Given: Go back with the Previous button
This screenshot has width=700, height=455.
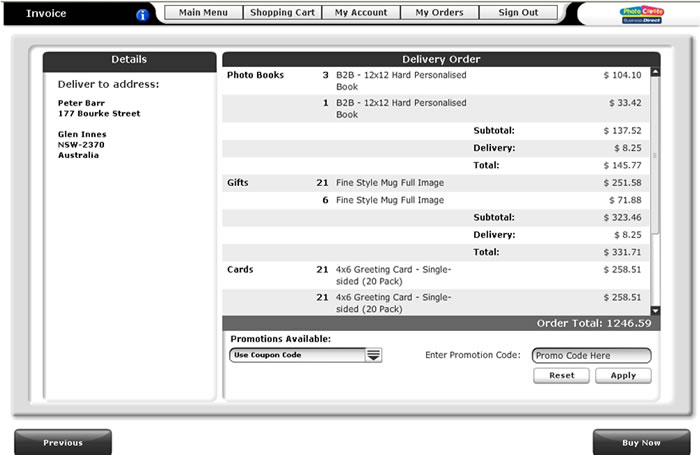Looking at the screenshot, I should pos(63,442).
